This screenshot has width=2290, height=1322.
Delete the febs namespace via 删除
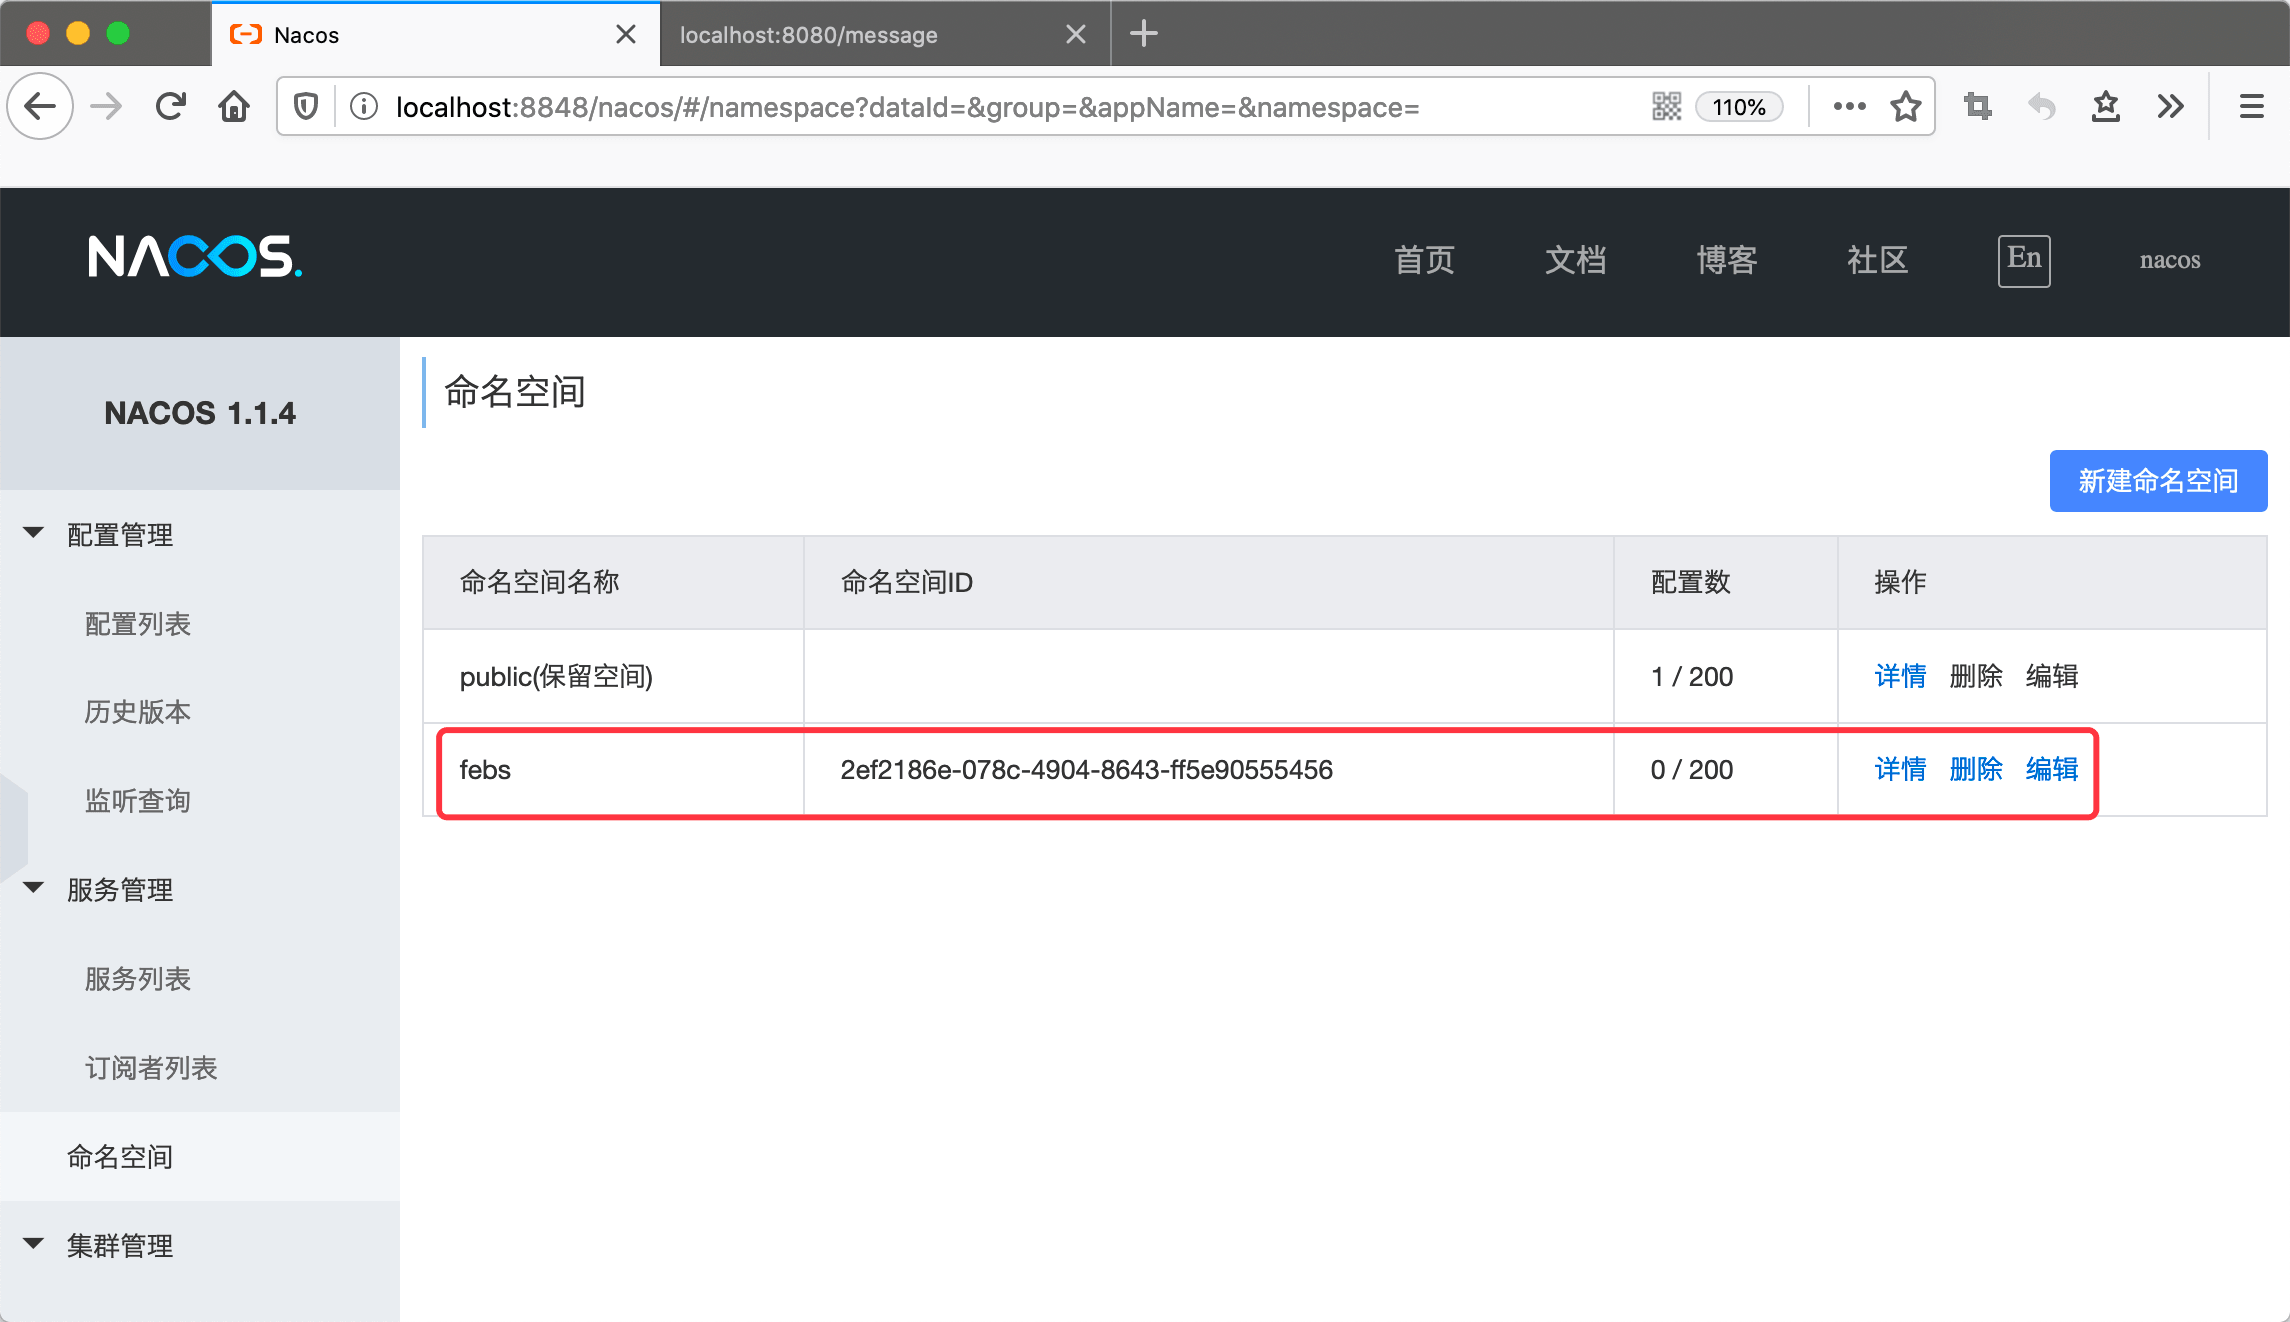(1976, 769)
